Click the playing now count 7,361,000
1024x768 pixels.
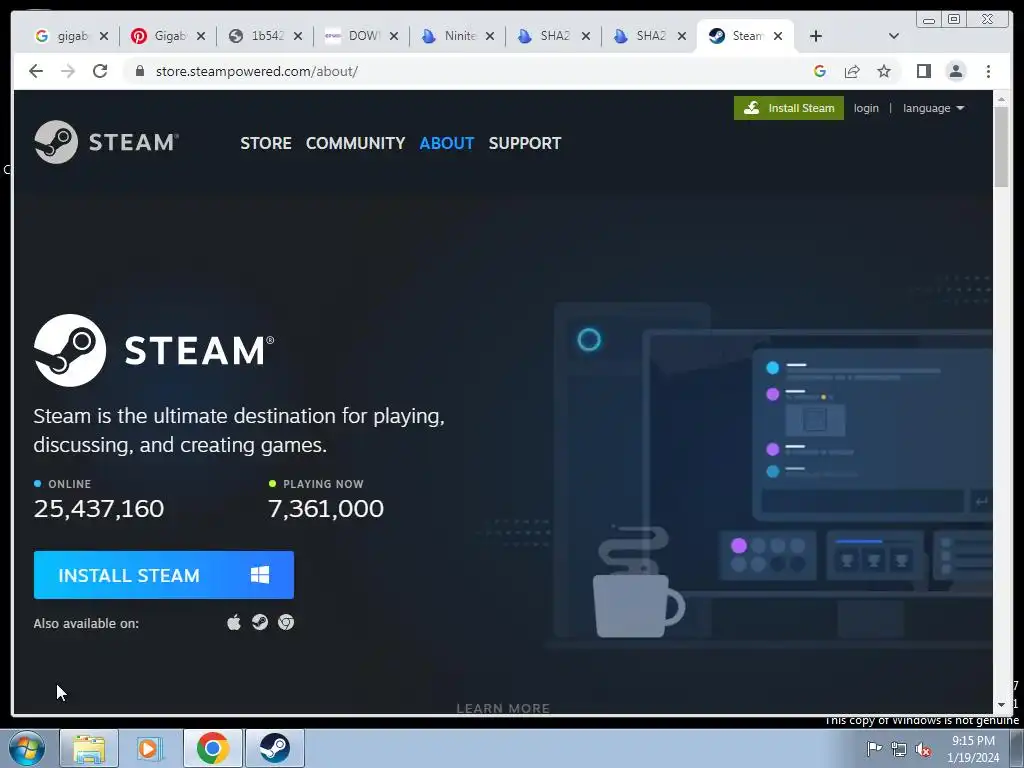pos(326,508)
